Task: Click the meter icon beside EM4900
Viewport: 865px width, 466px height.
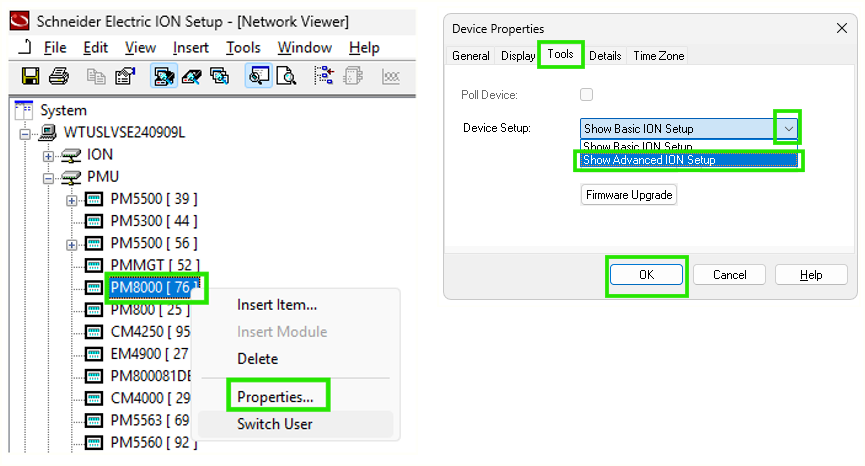Action: pyautogui.click(x=94, y=354)
